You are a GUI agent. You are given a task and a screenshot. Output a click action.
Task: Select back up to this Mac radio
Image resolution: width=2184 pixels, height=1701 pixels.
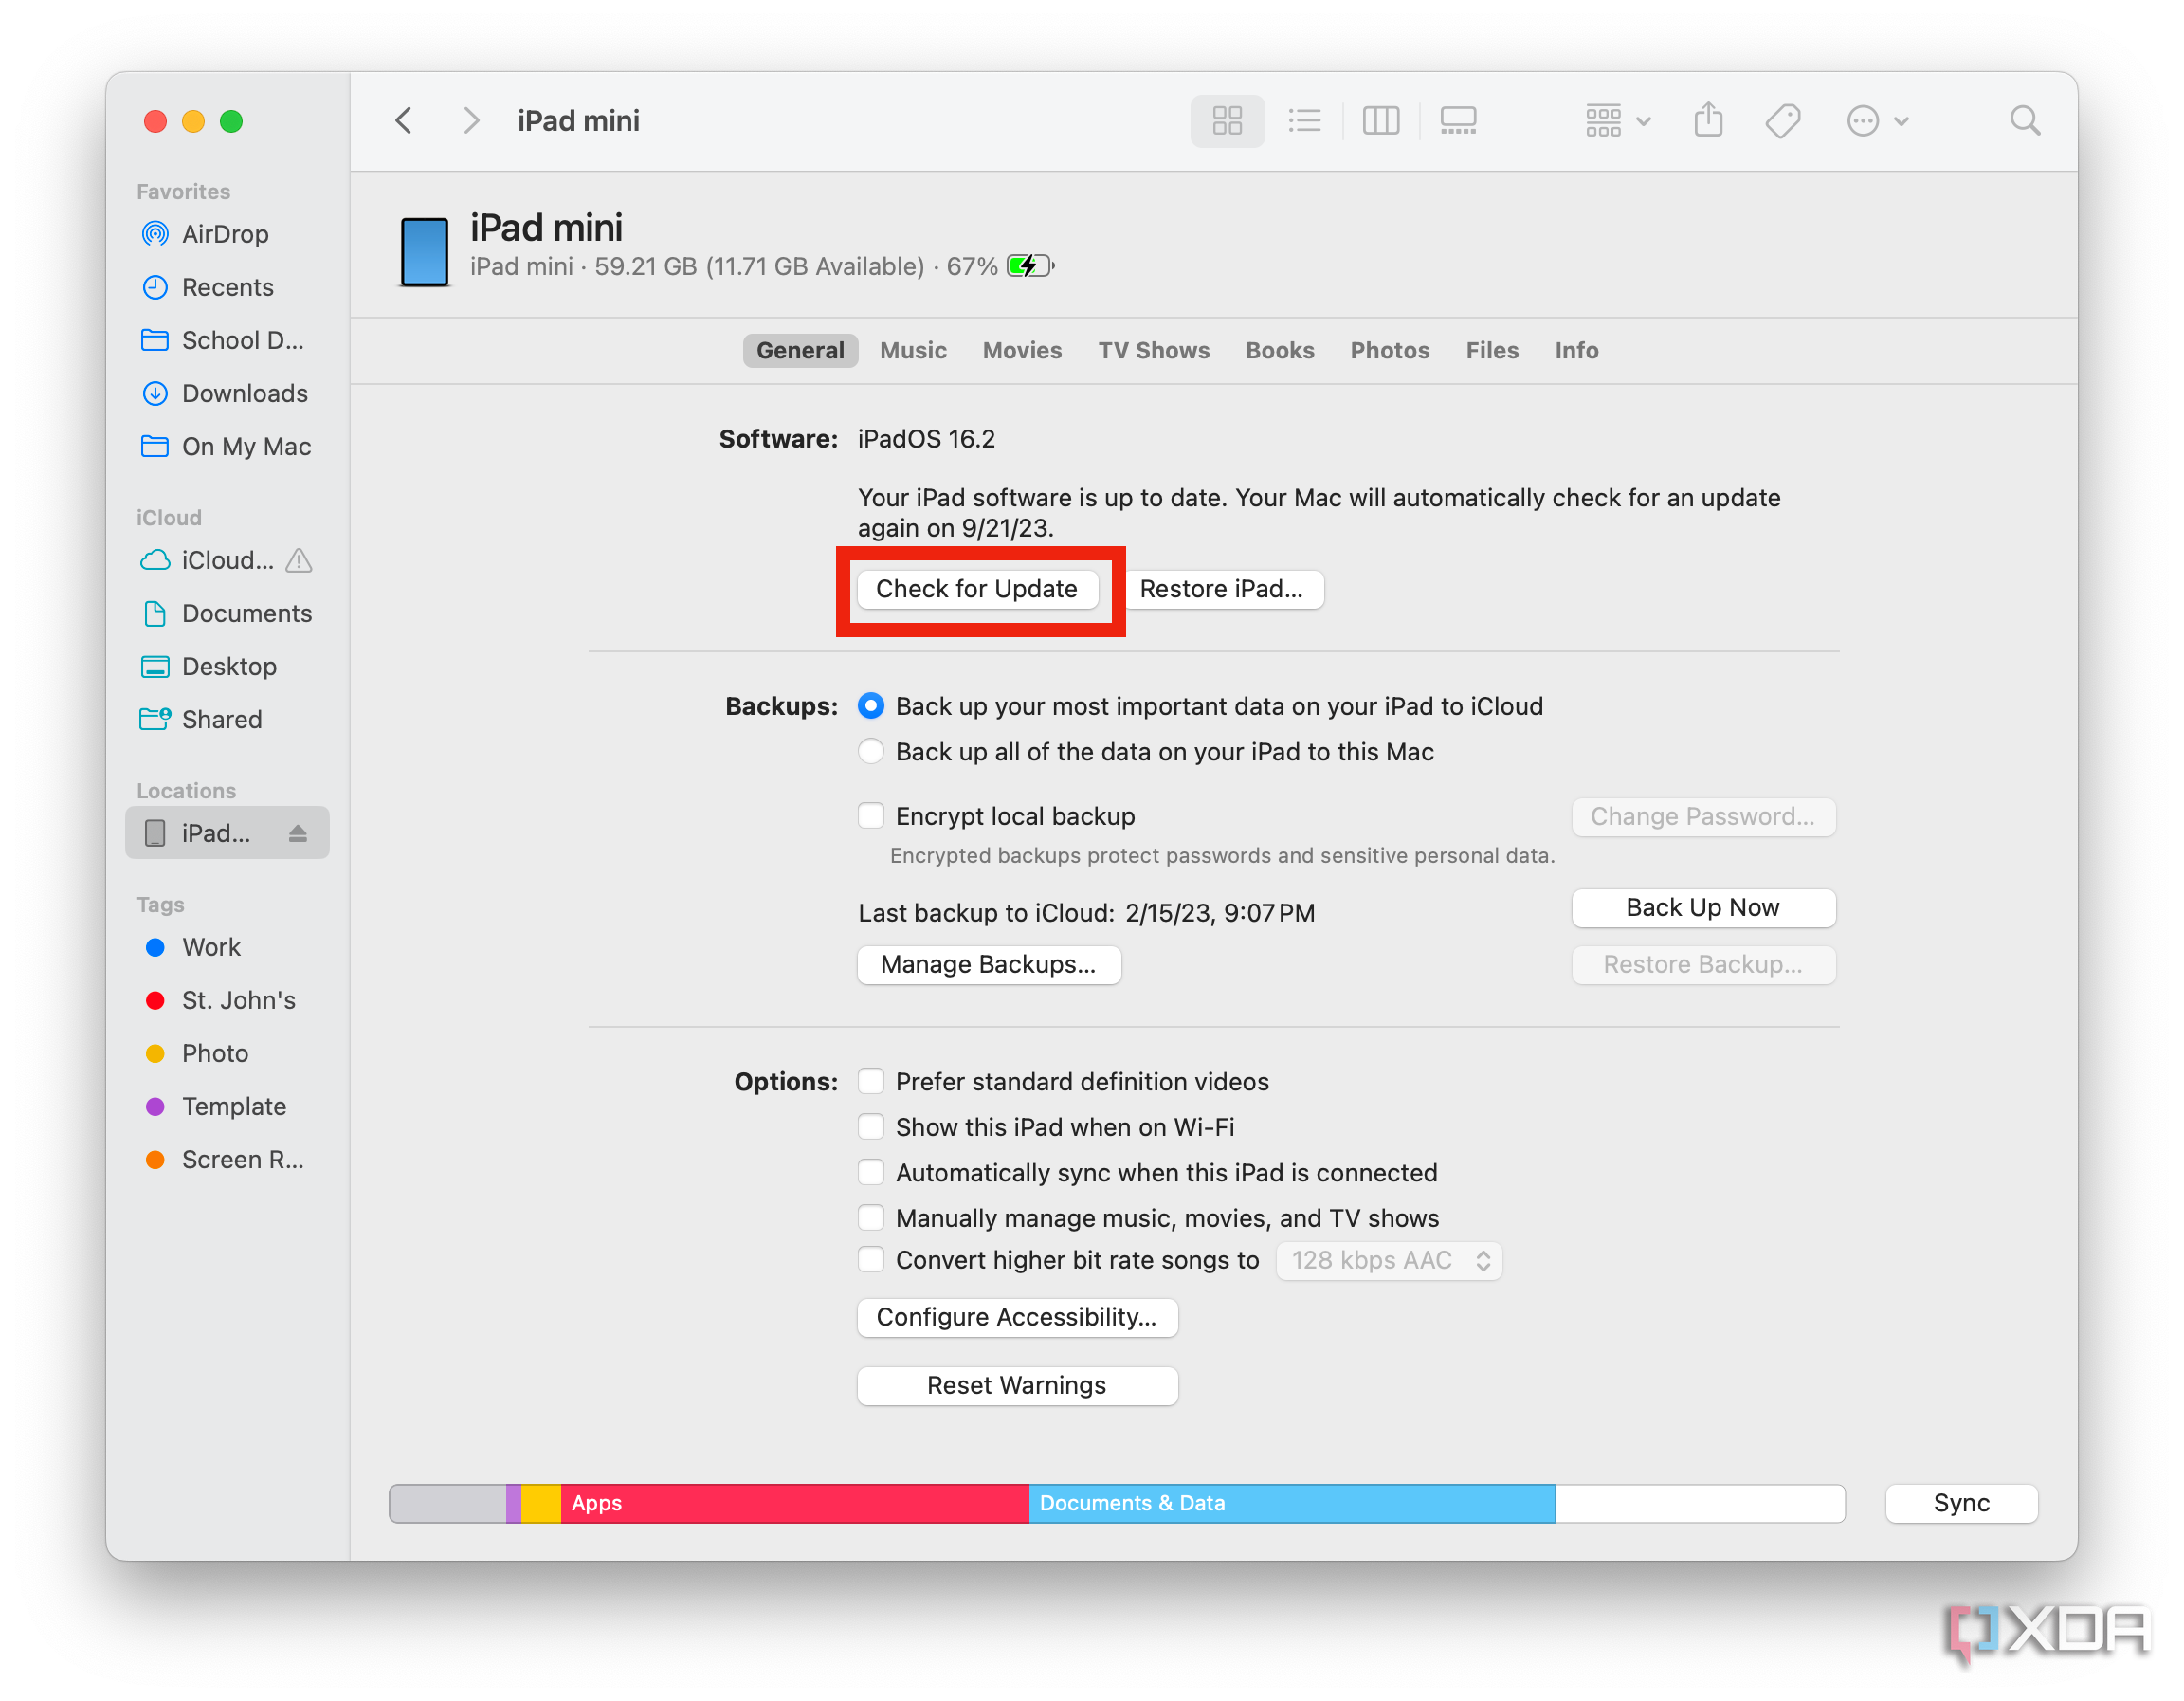[x=871, y=751]
